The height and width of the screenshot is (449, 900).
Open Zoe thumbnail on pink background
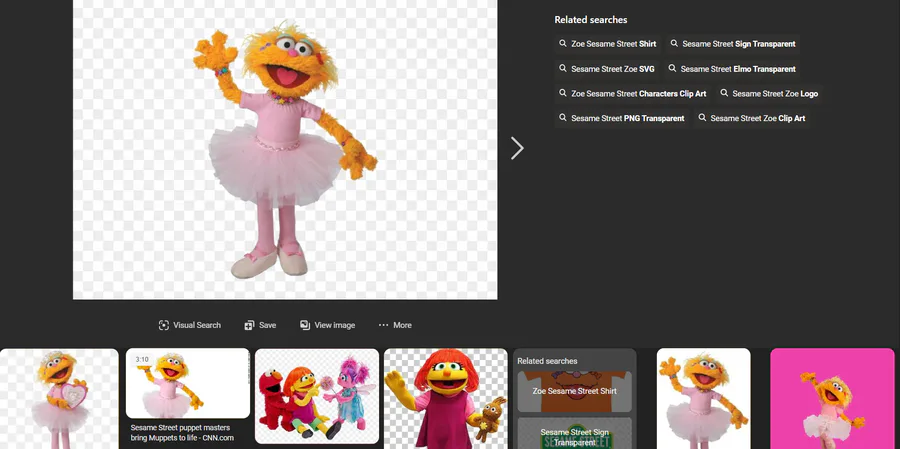(832, 398)
